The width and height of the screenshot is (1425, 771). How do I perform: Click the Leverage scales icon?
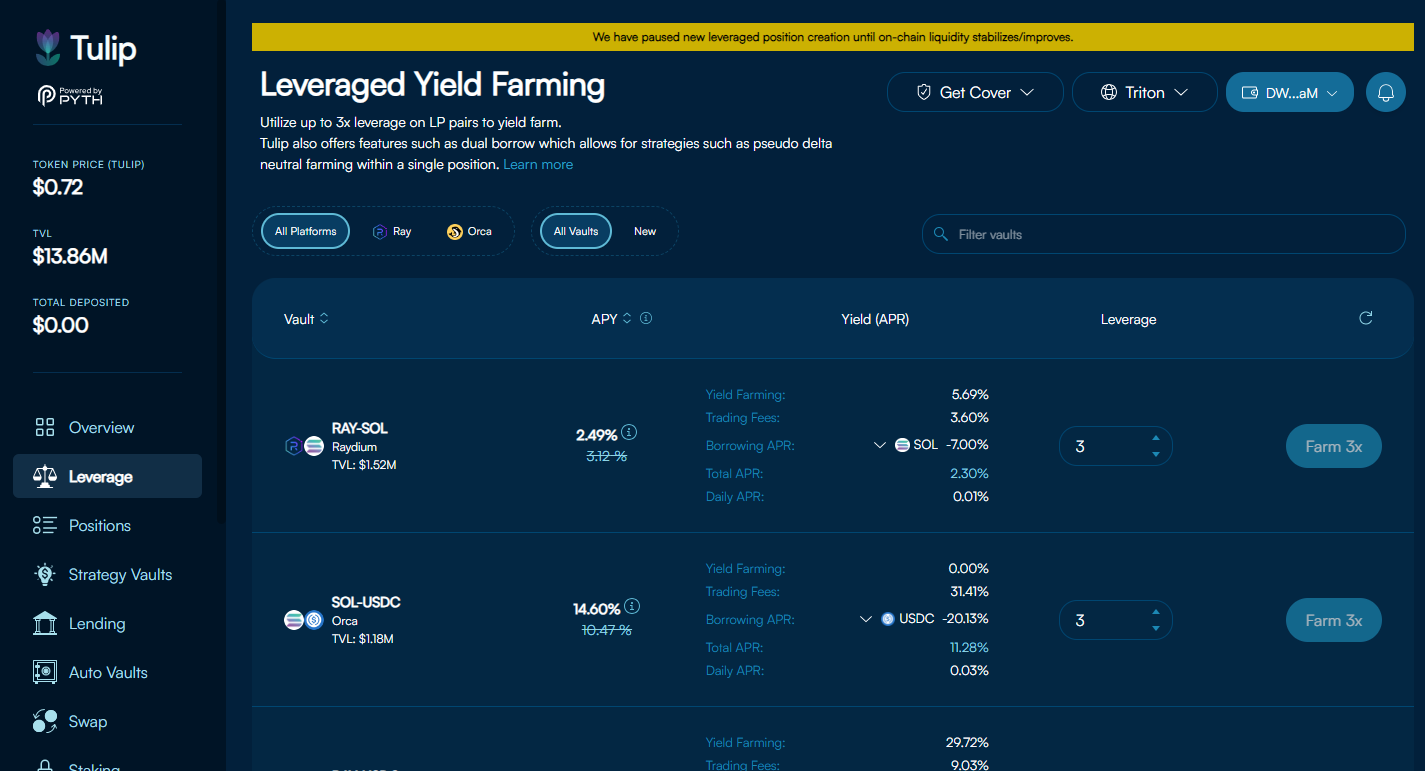45,477
